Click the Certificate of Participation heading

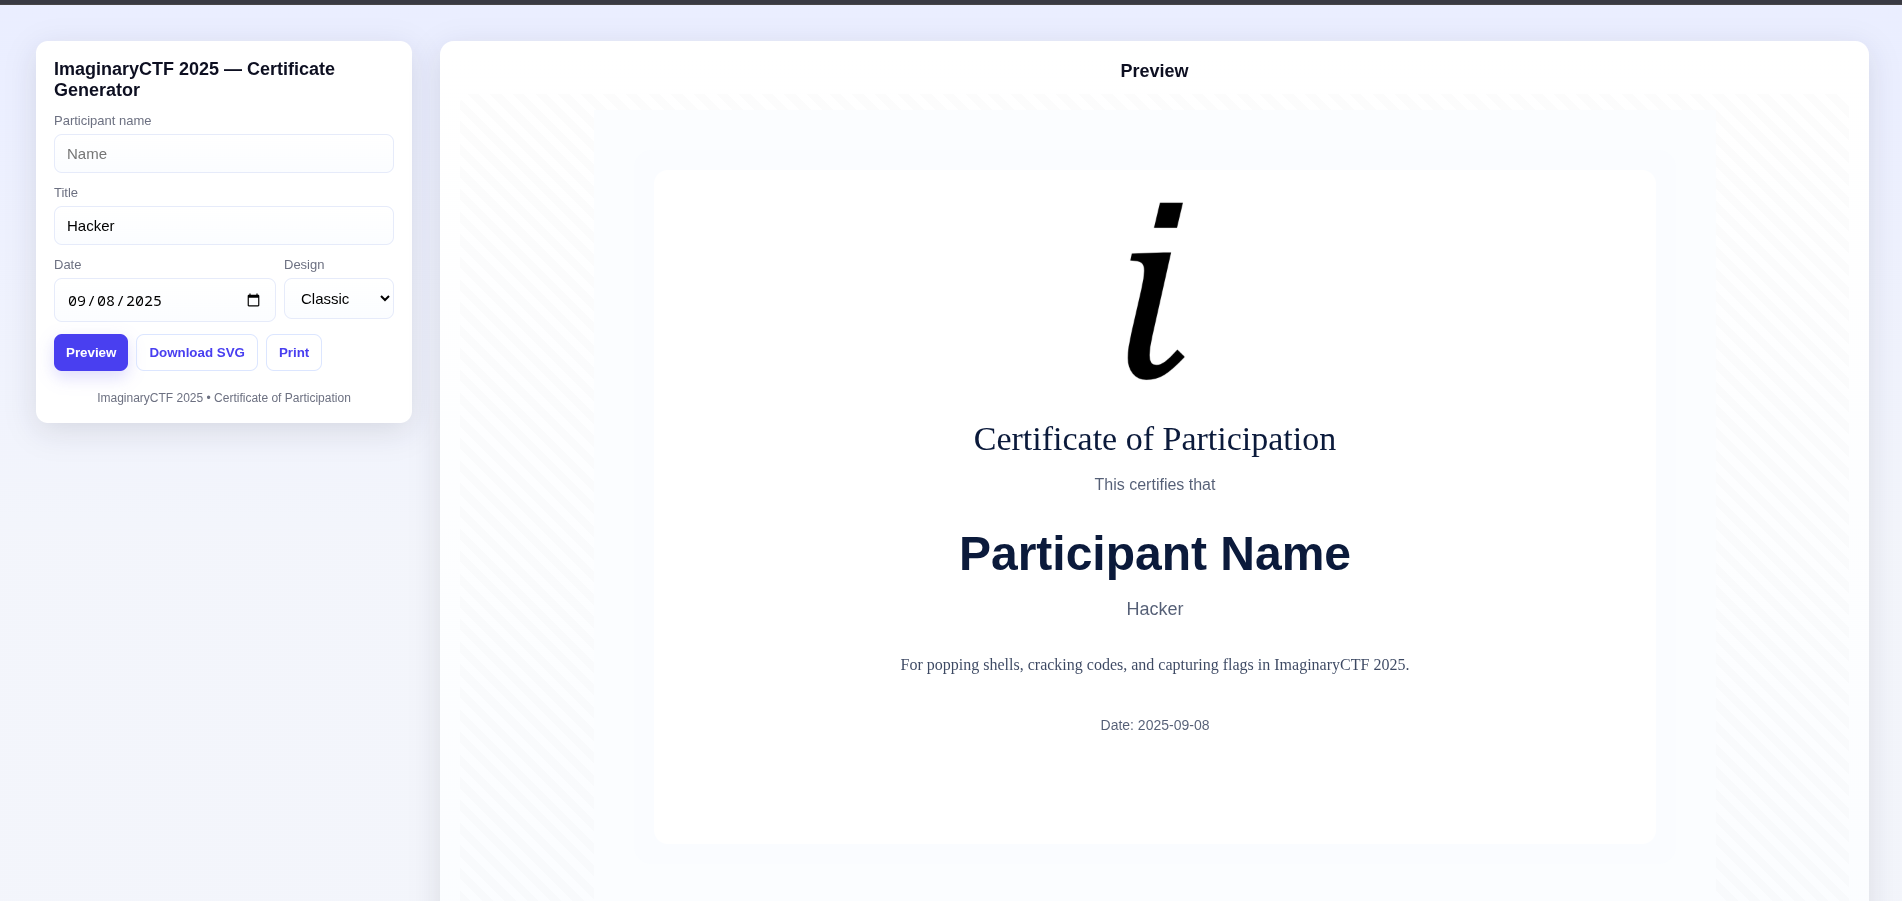(1154, 439)
